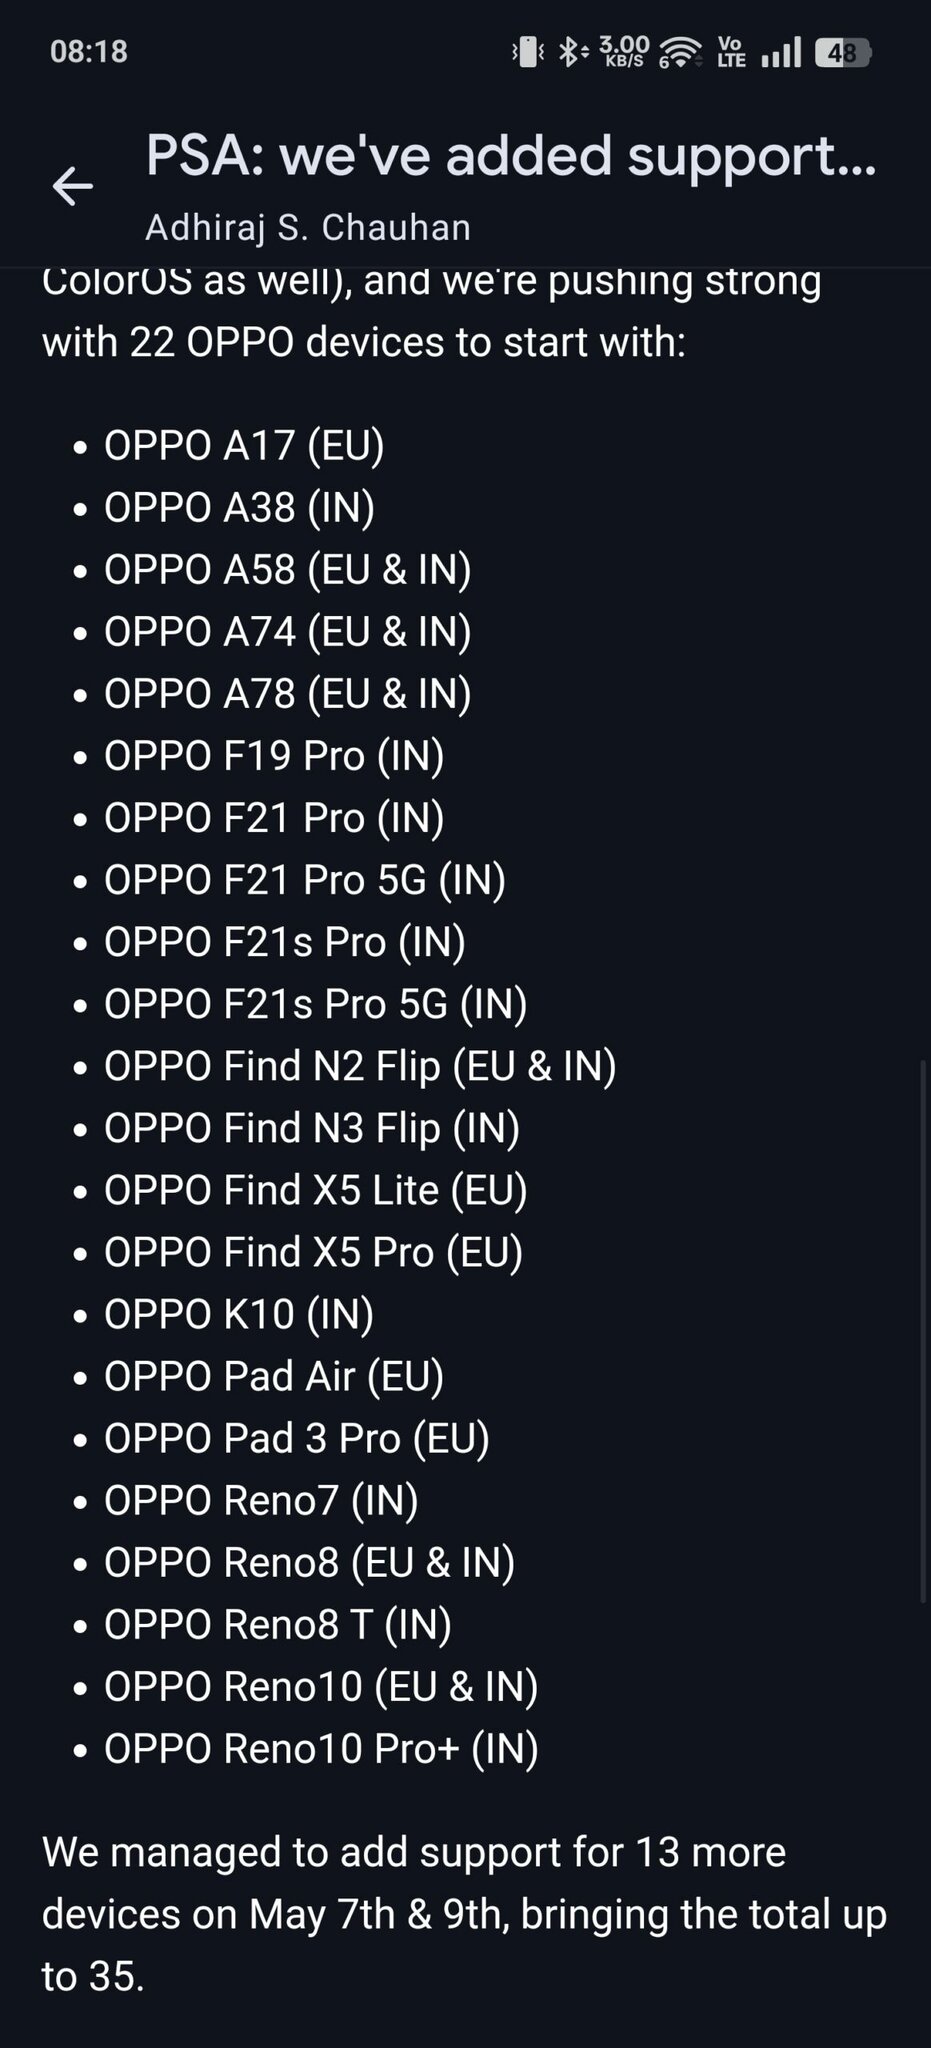Tap the network speed KB/S indicator
Image resolution: width=931 pixels, height=2048 pixels.
coord(624,52)
